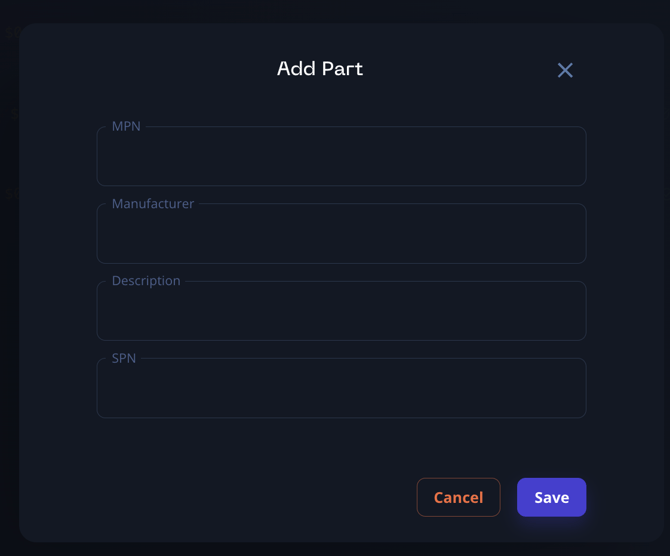Activate the field below MPN, Manufacturer
The width and height of the screenshot is (670, 556).
[341, 235]
